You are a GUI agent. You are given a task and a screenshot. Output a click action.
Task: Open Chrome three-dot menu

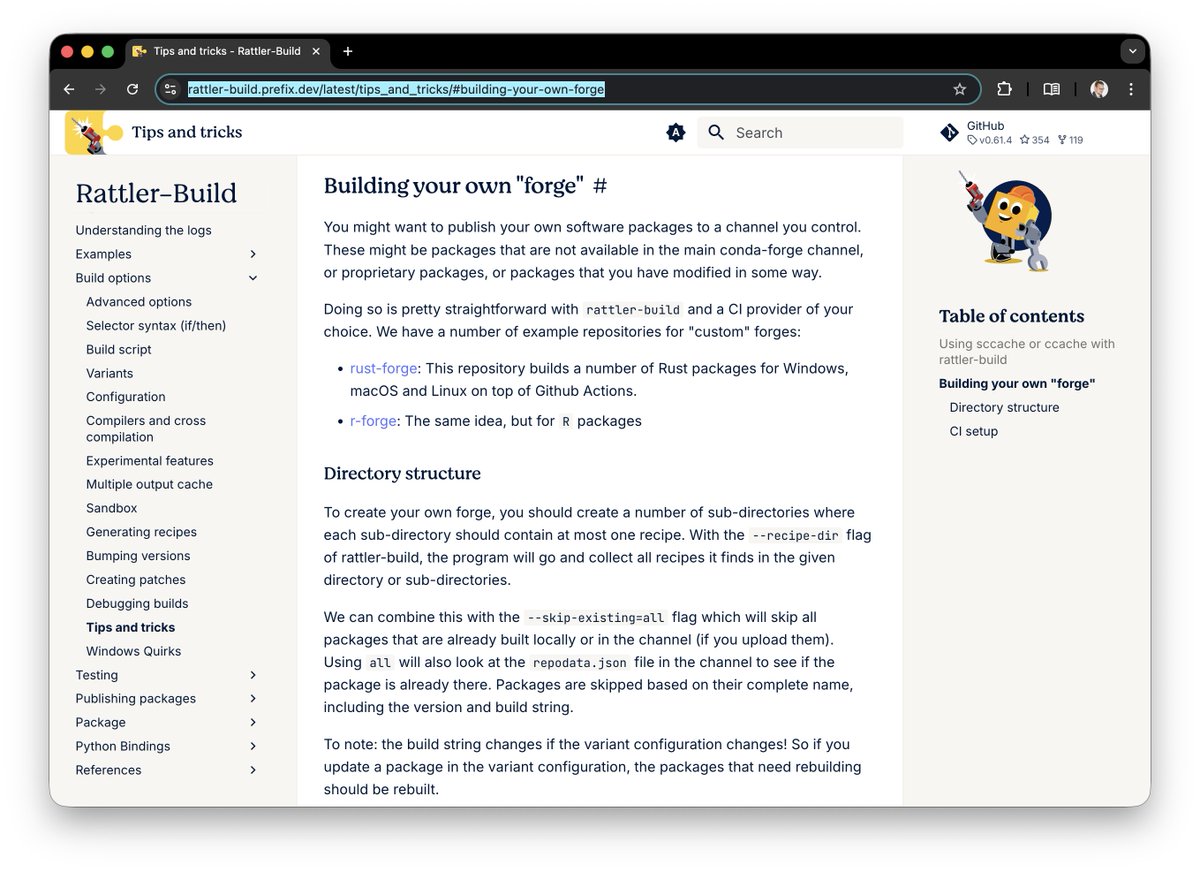(1131, 89)
